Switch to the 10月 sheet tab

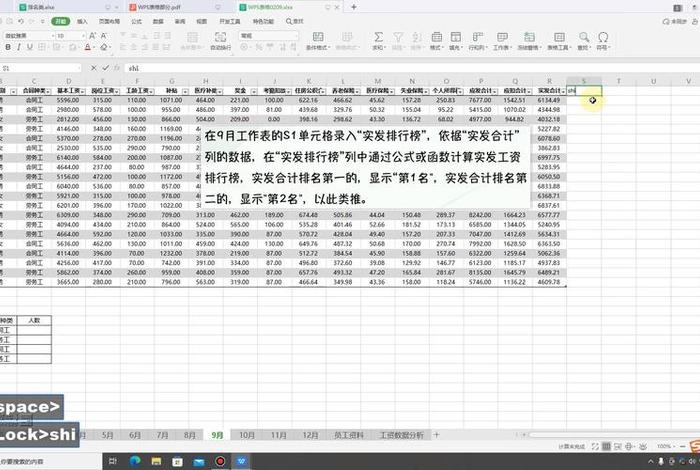(x=247, y=435)
